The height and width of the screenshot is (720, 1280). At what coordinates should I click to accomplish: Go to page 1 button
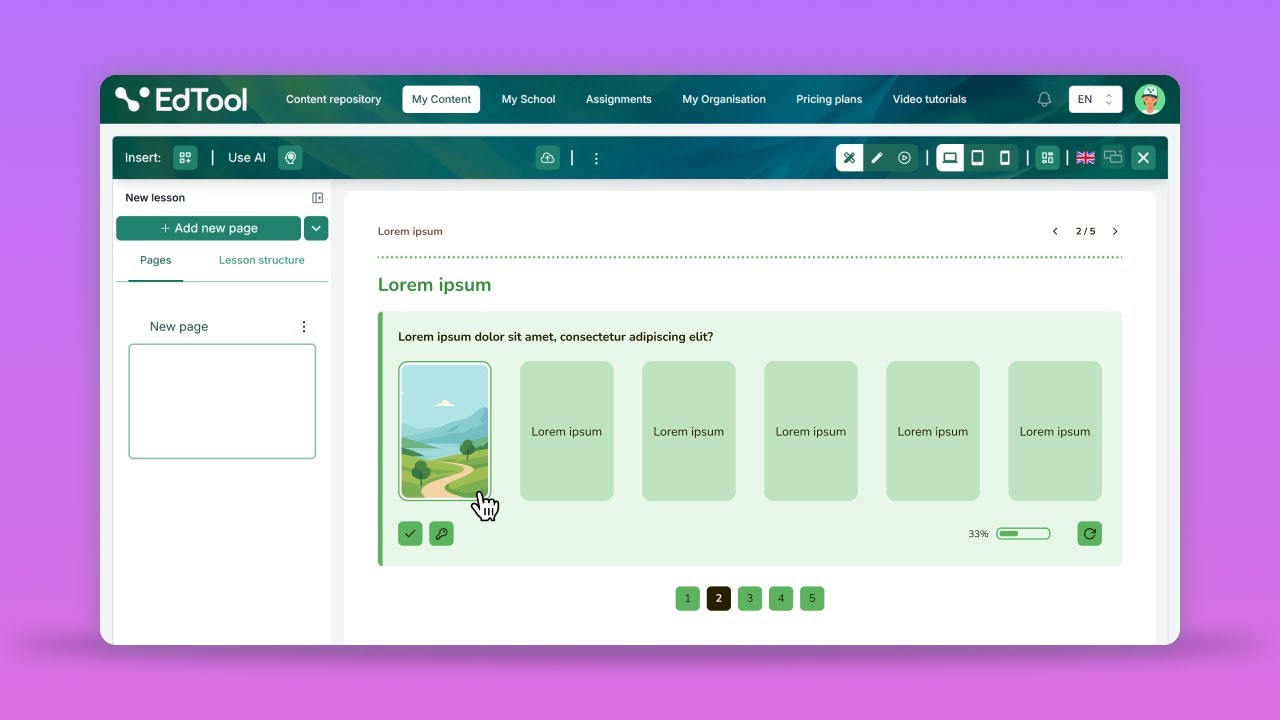(687, 599)
